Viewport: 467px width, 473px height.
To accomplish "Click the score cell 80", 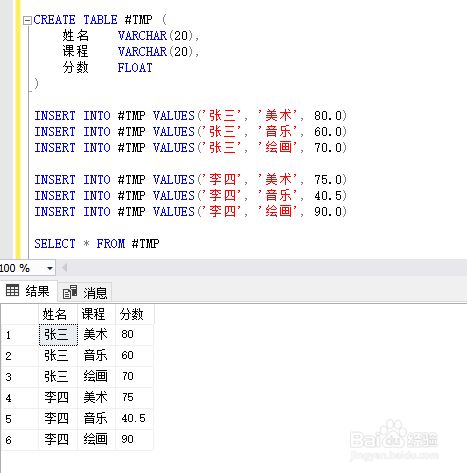I will [135, 335].
